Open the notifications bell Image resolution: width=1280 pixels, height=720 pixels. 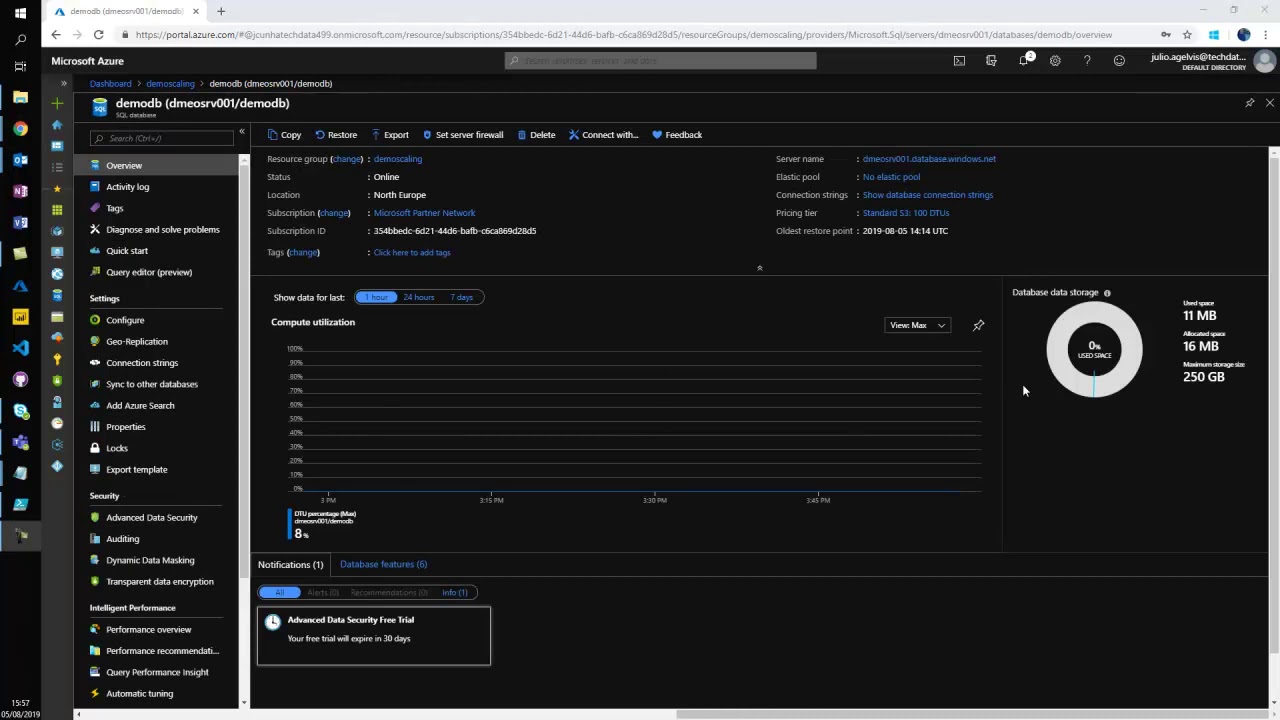point(1024,61)
